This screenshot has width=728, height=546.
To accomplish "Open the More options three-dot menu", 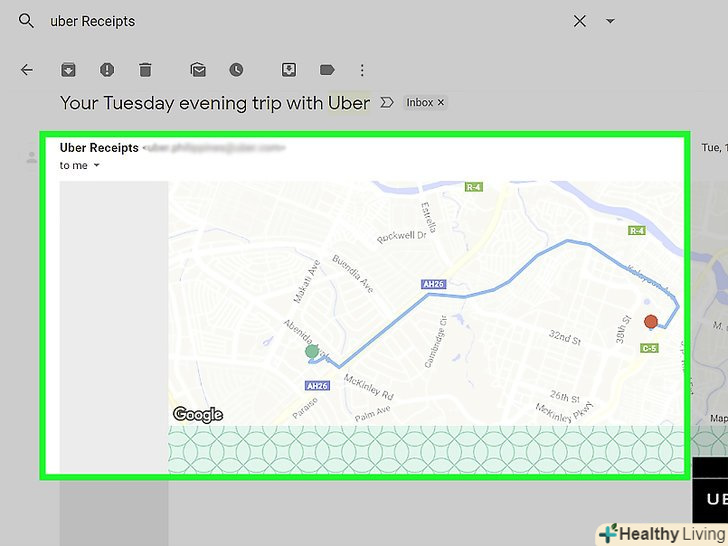I will pos(362,70).
